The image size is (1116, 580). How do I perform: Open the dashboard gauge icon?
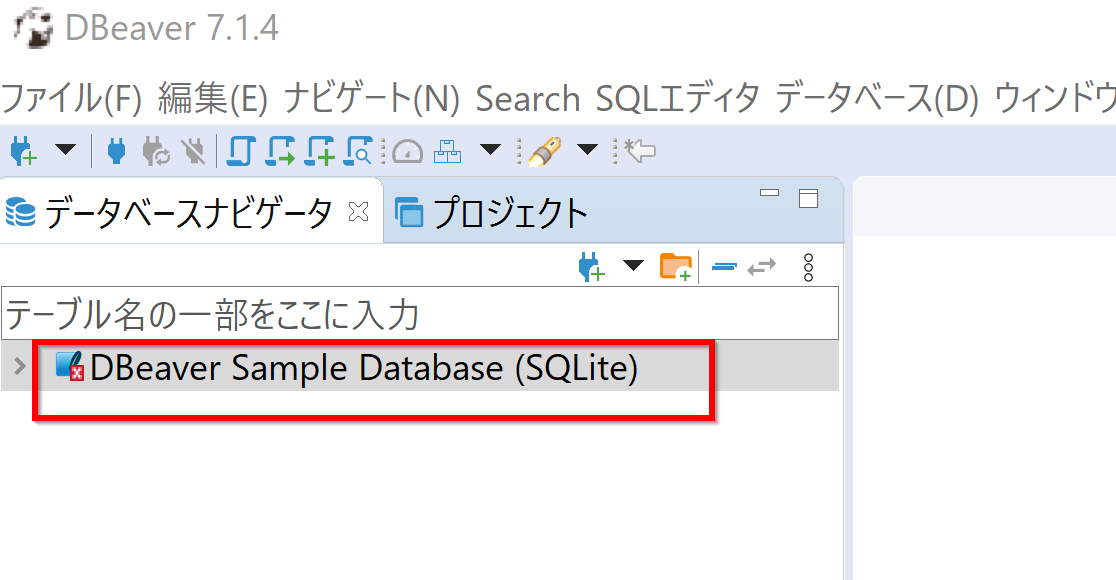click(x=408, y=152)
